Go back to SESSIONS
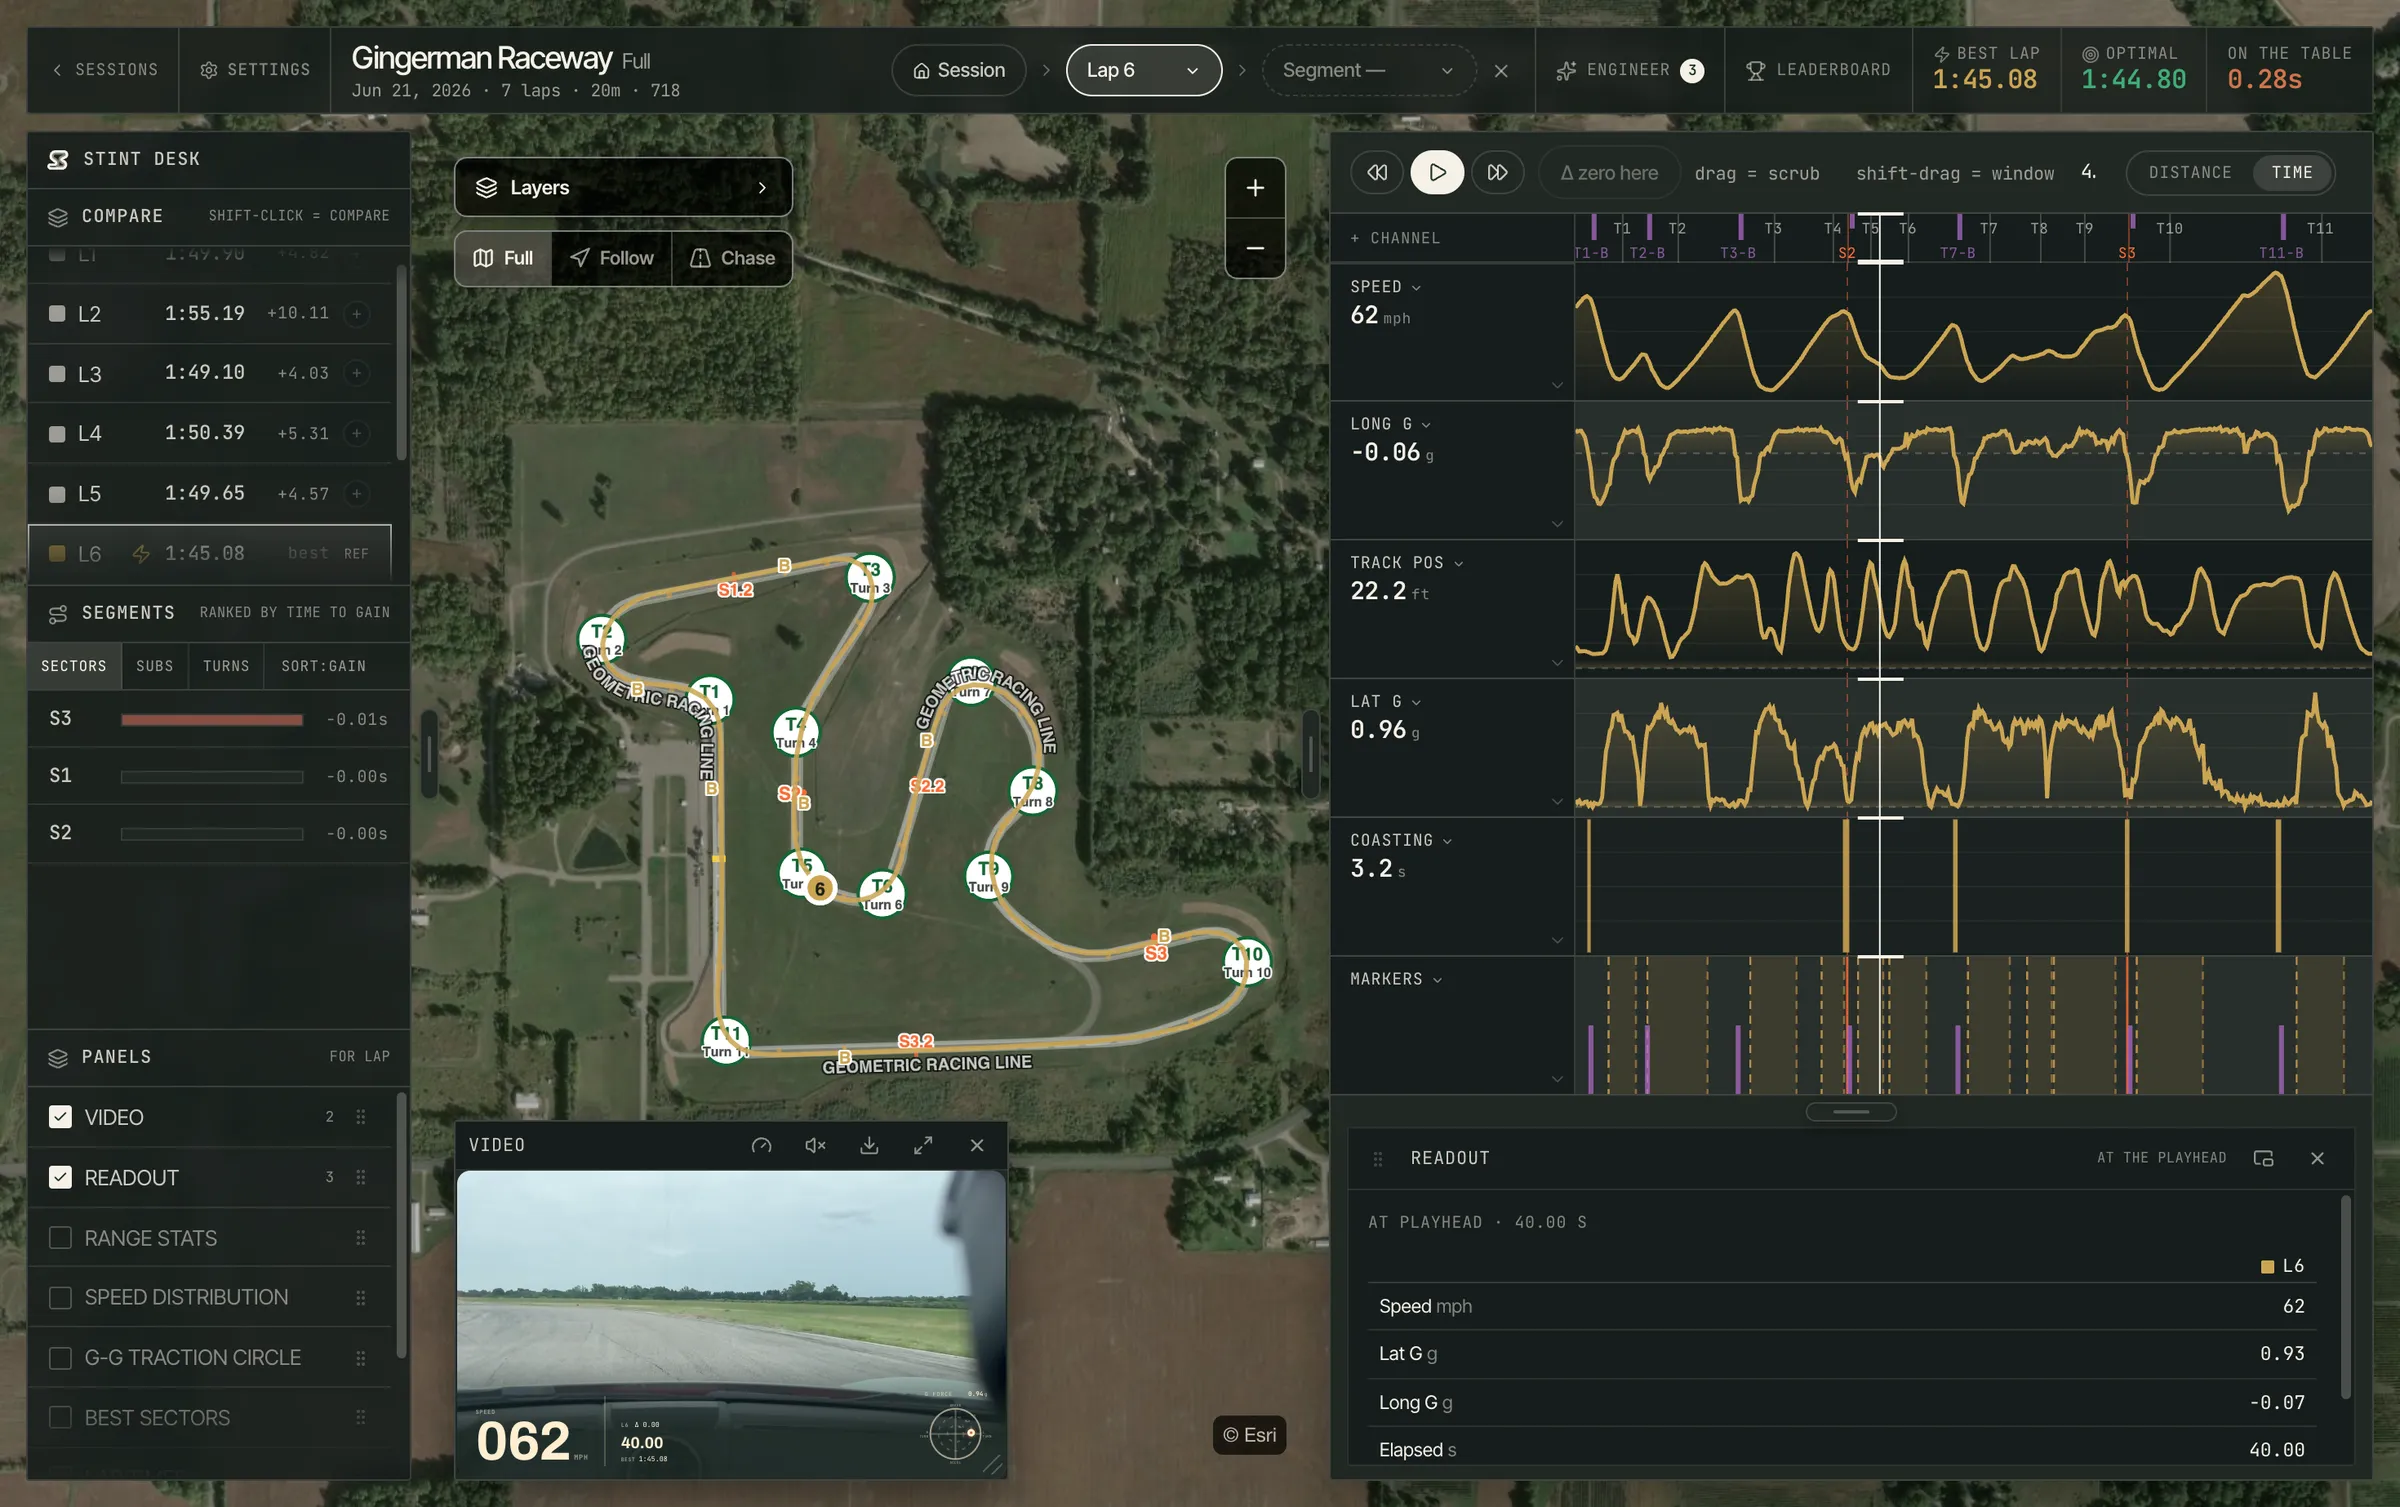2400x1507 pixels. (104, 70)
